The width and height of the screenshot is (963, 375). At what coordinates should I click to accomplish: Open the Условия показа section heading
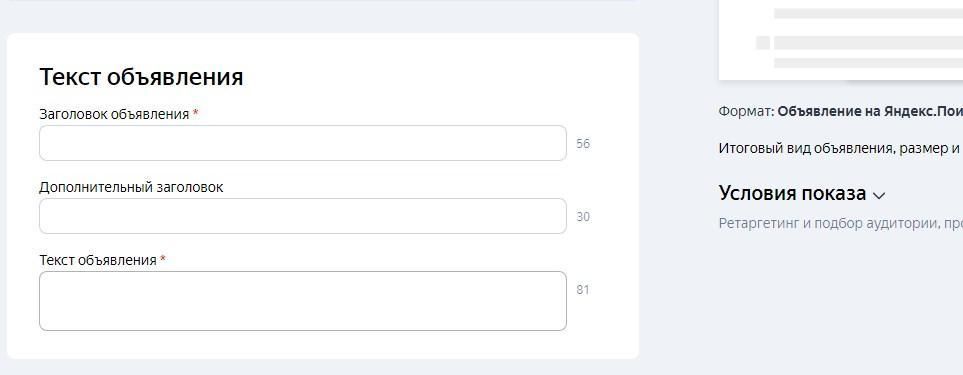[792, 193]
